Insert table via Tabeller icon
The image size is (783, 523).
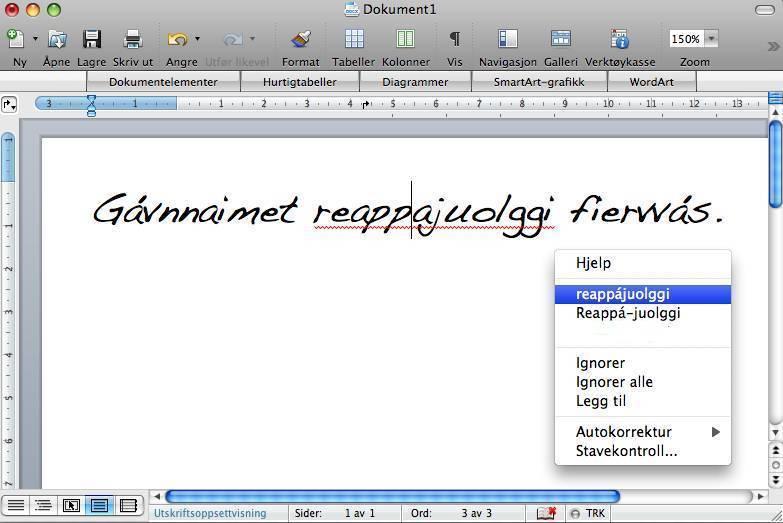[354, 39]
